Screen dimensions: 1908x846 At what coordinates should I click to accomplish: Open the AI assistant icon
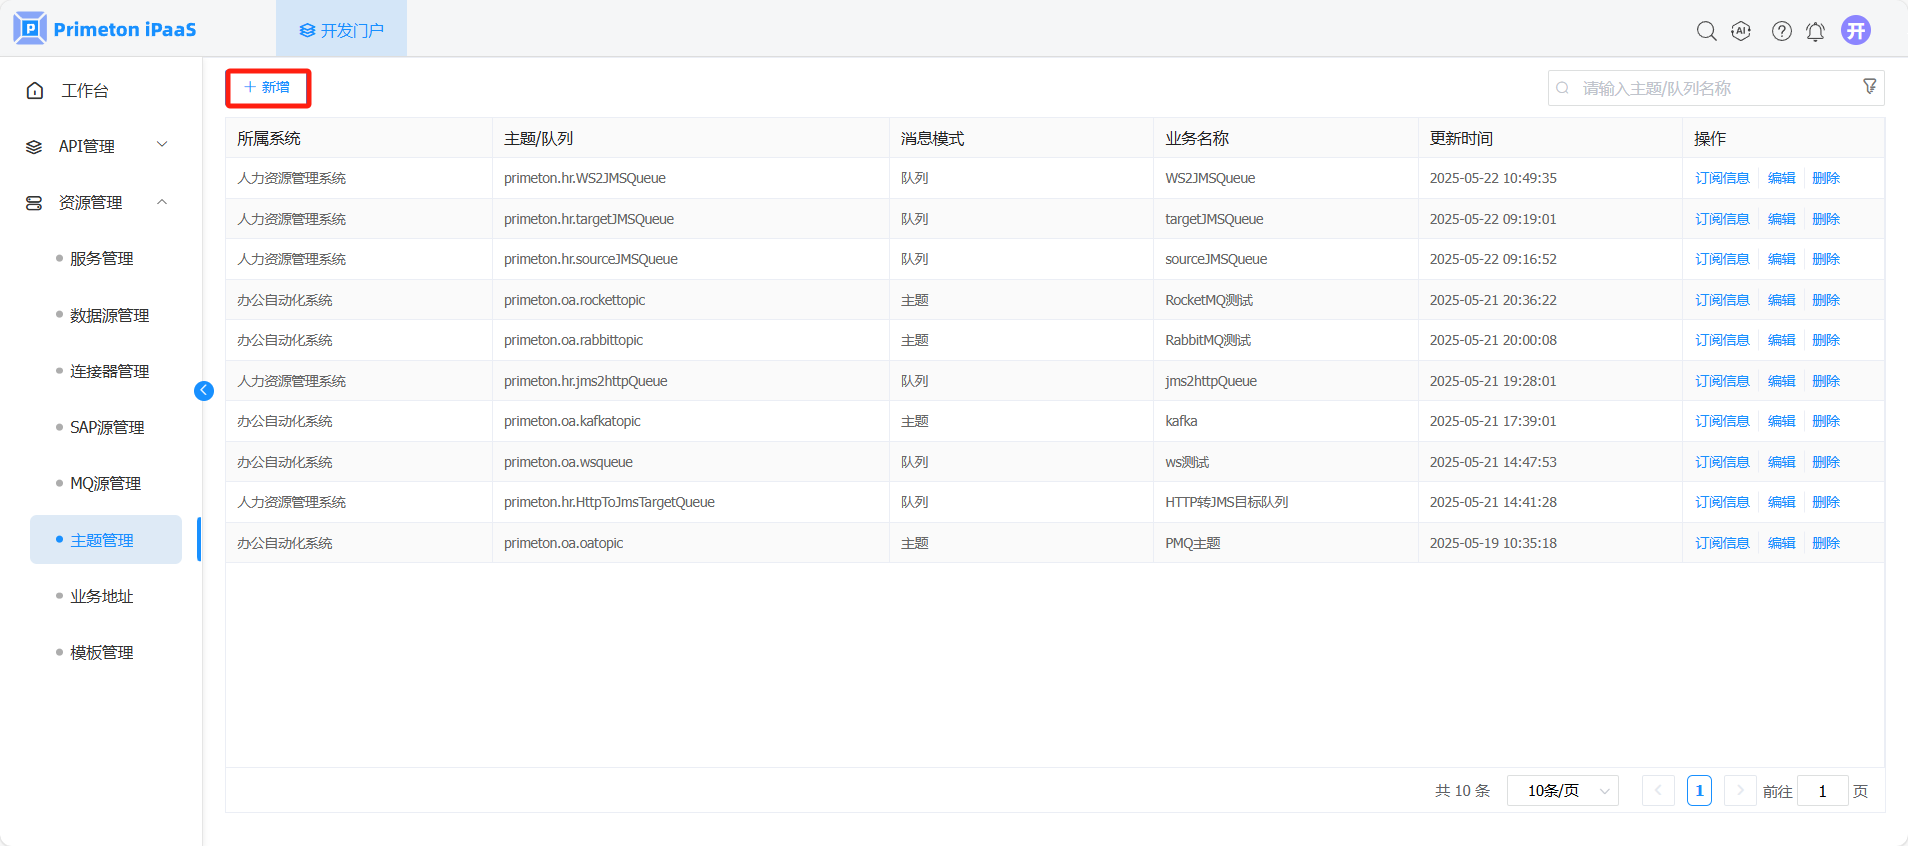(x=1741, y=31)
